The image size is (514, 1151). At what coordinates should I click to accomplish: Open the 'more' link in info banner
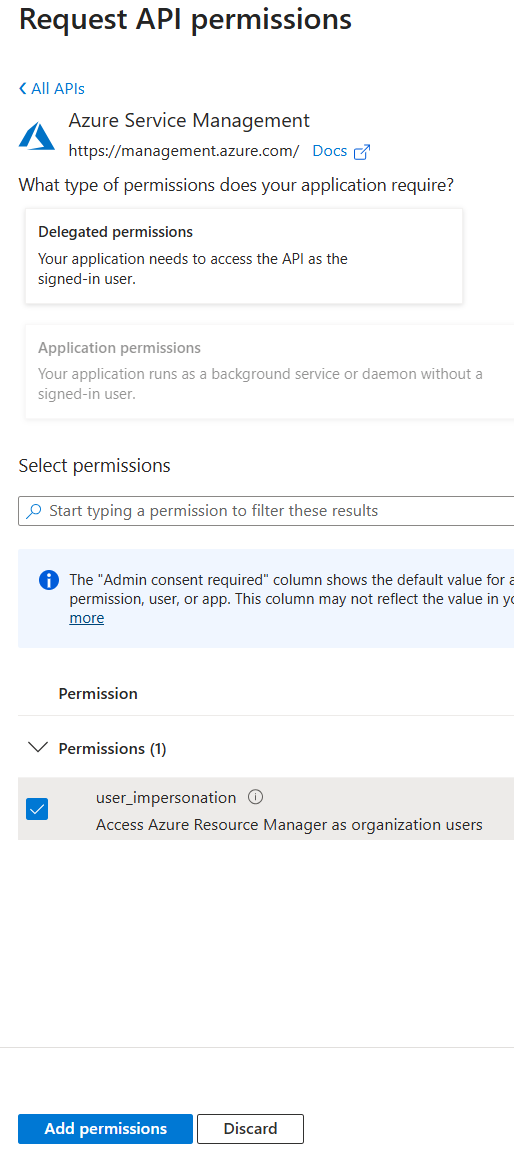click(x=87, y=618)
